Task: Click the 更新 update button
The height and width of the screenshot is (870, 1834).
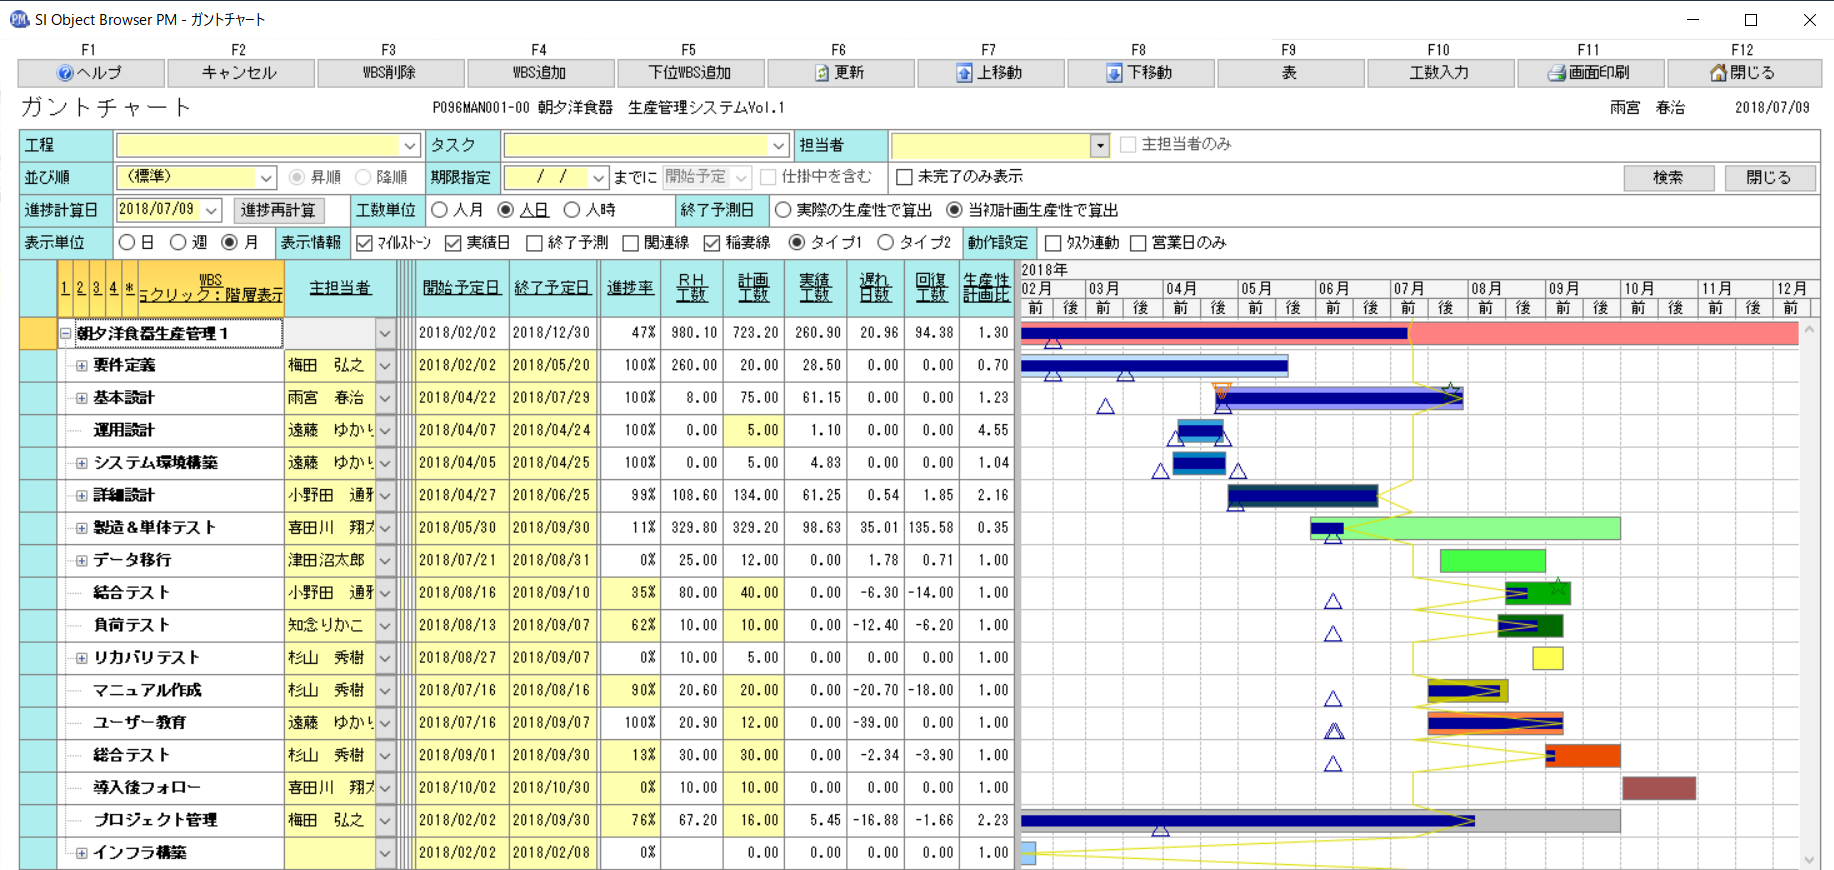Action: pyautogui.click(x=839, y=73)
